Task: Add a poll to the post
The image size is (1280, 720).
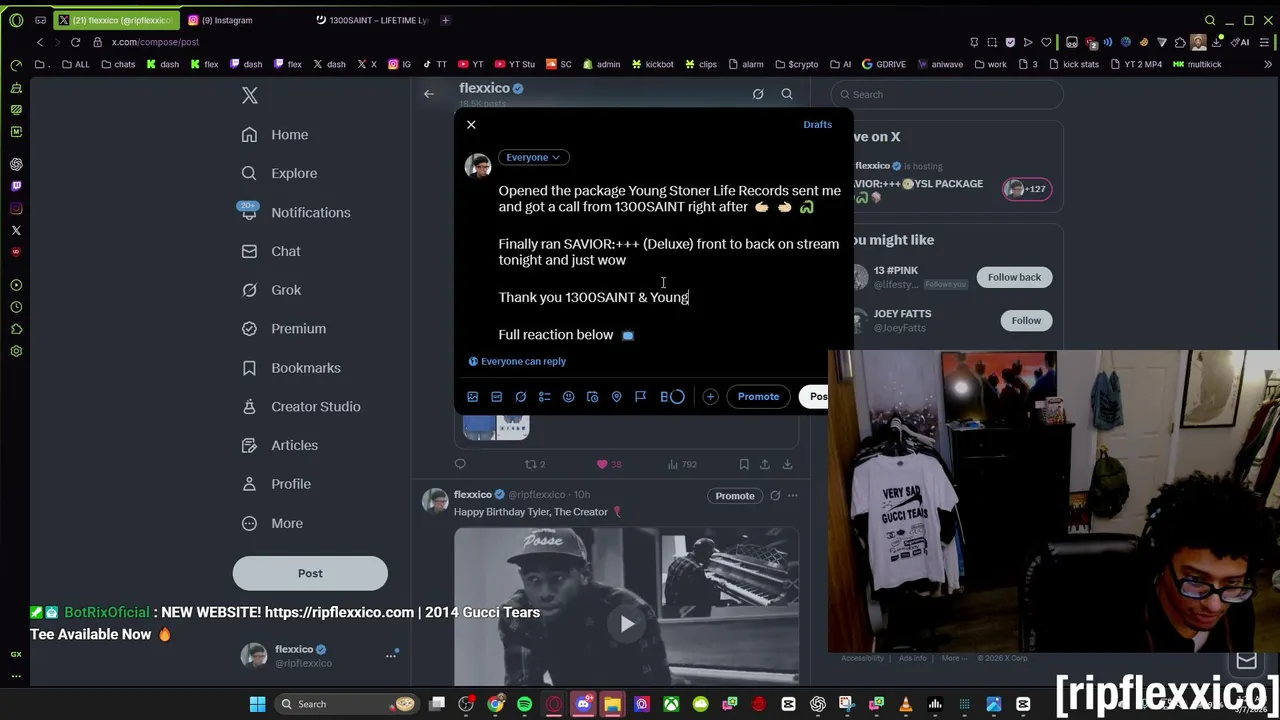Action: [x=545, y=397]
